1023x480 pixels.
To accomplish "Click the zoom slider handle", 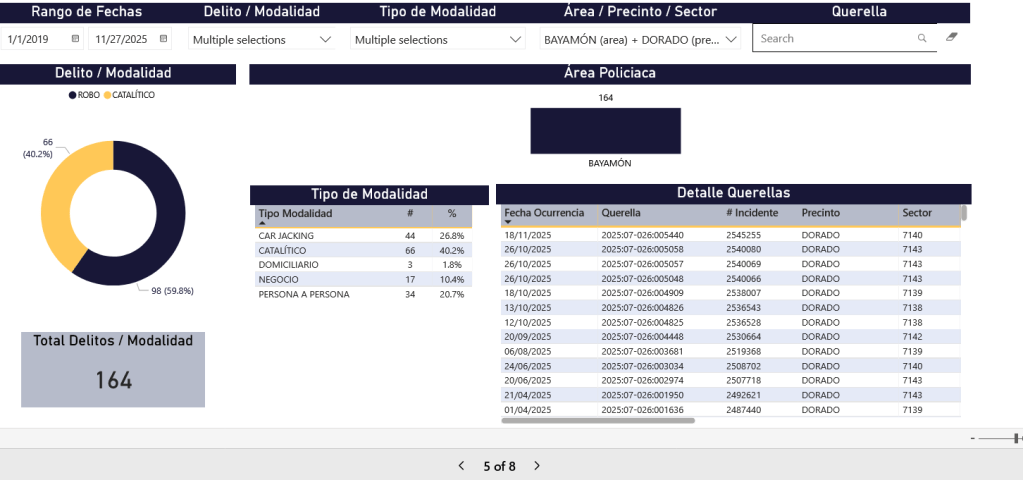I will click(1017, 438).
